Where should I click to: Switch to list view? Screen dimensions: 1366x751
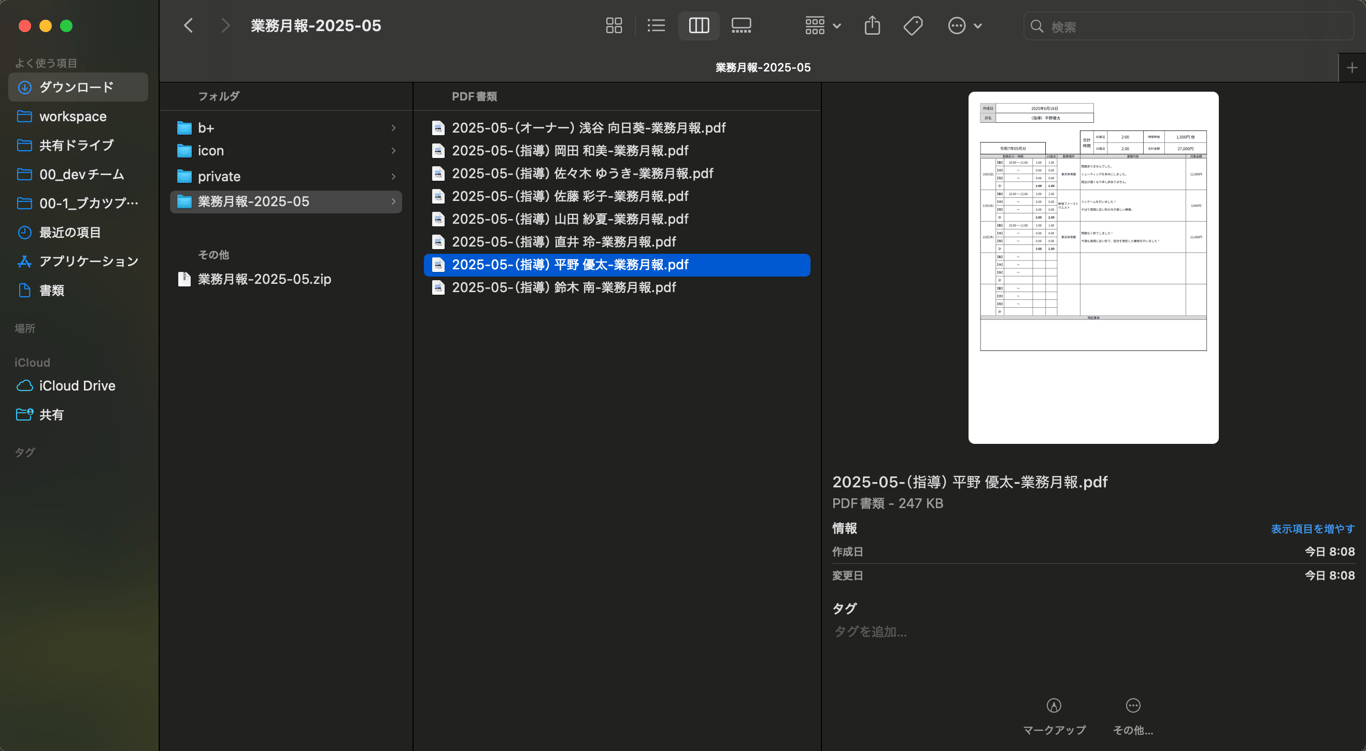coord(656,26)
